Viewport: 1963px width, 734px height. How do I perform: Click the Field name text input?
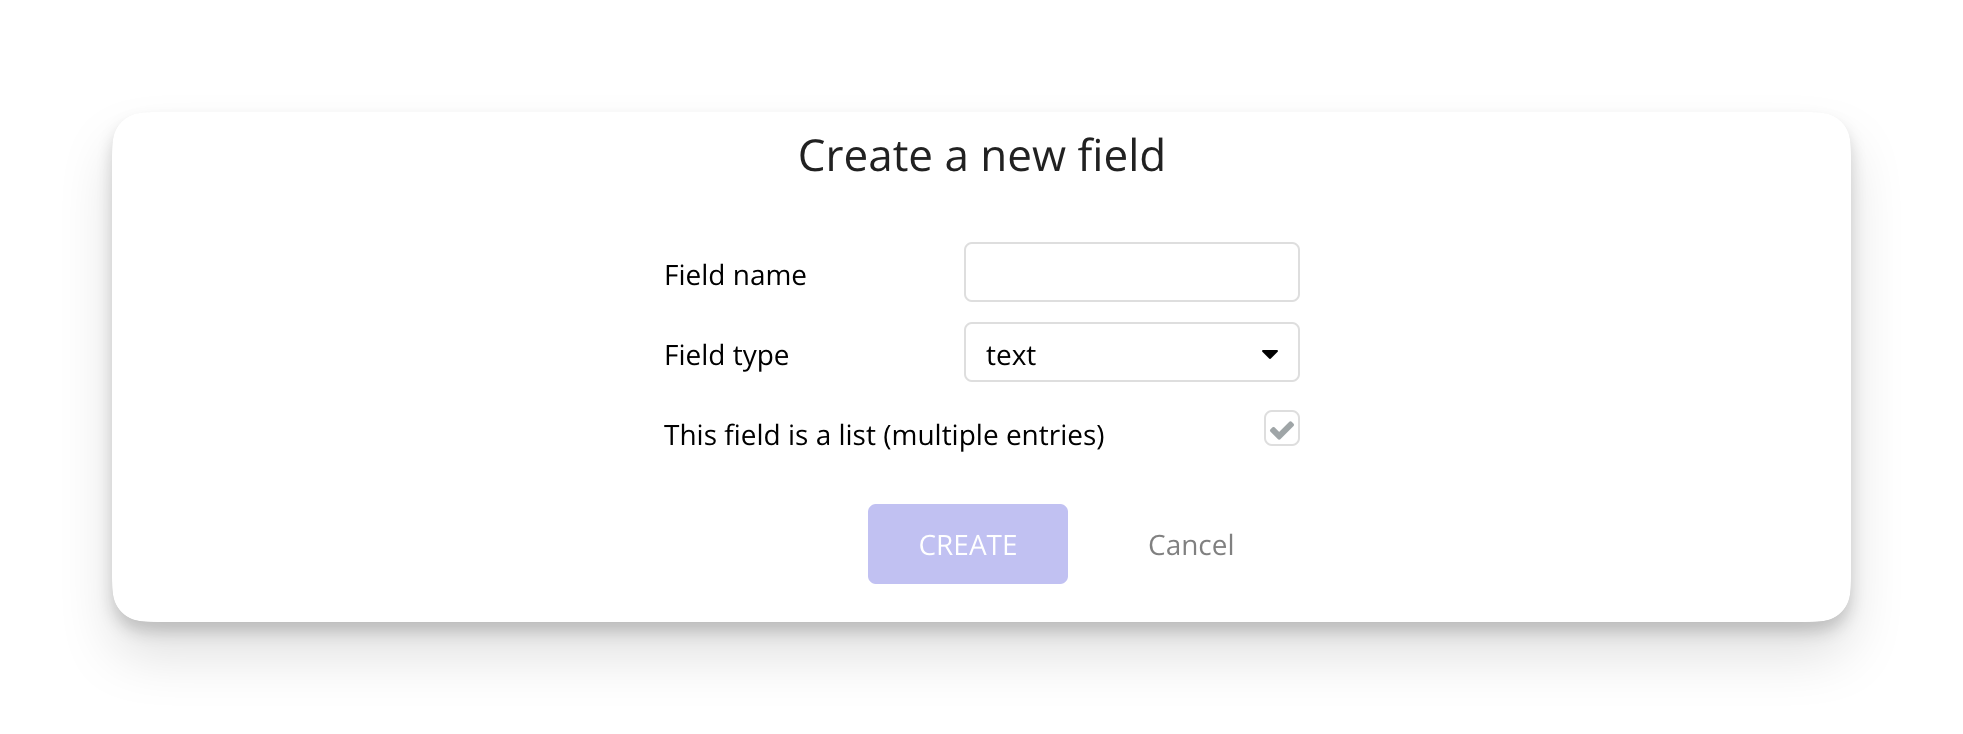(x=1131, y=272)
